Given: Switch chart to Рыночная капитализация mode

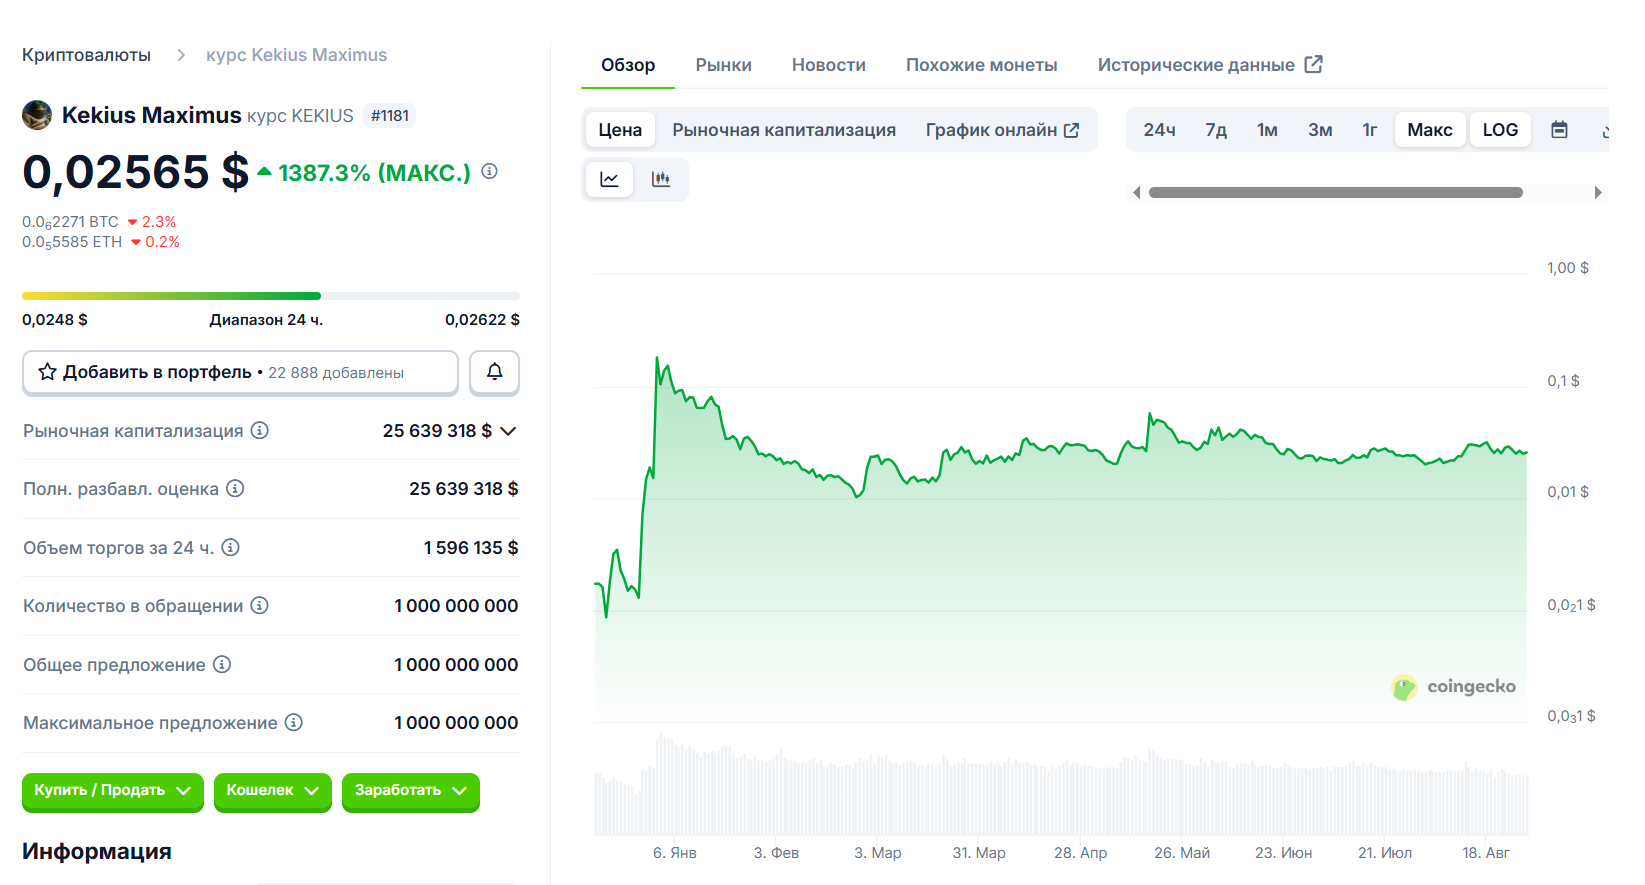Looking at the screenshot, I should (784, 130).
